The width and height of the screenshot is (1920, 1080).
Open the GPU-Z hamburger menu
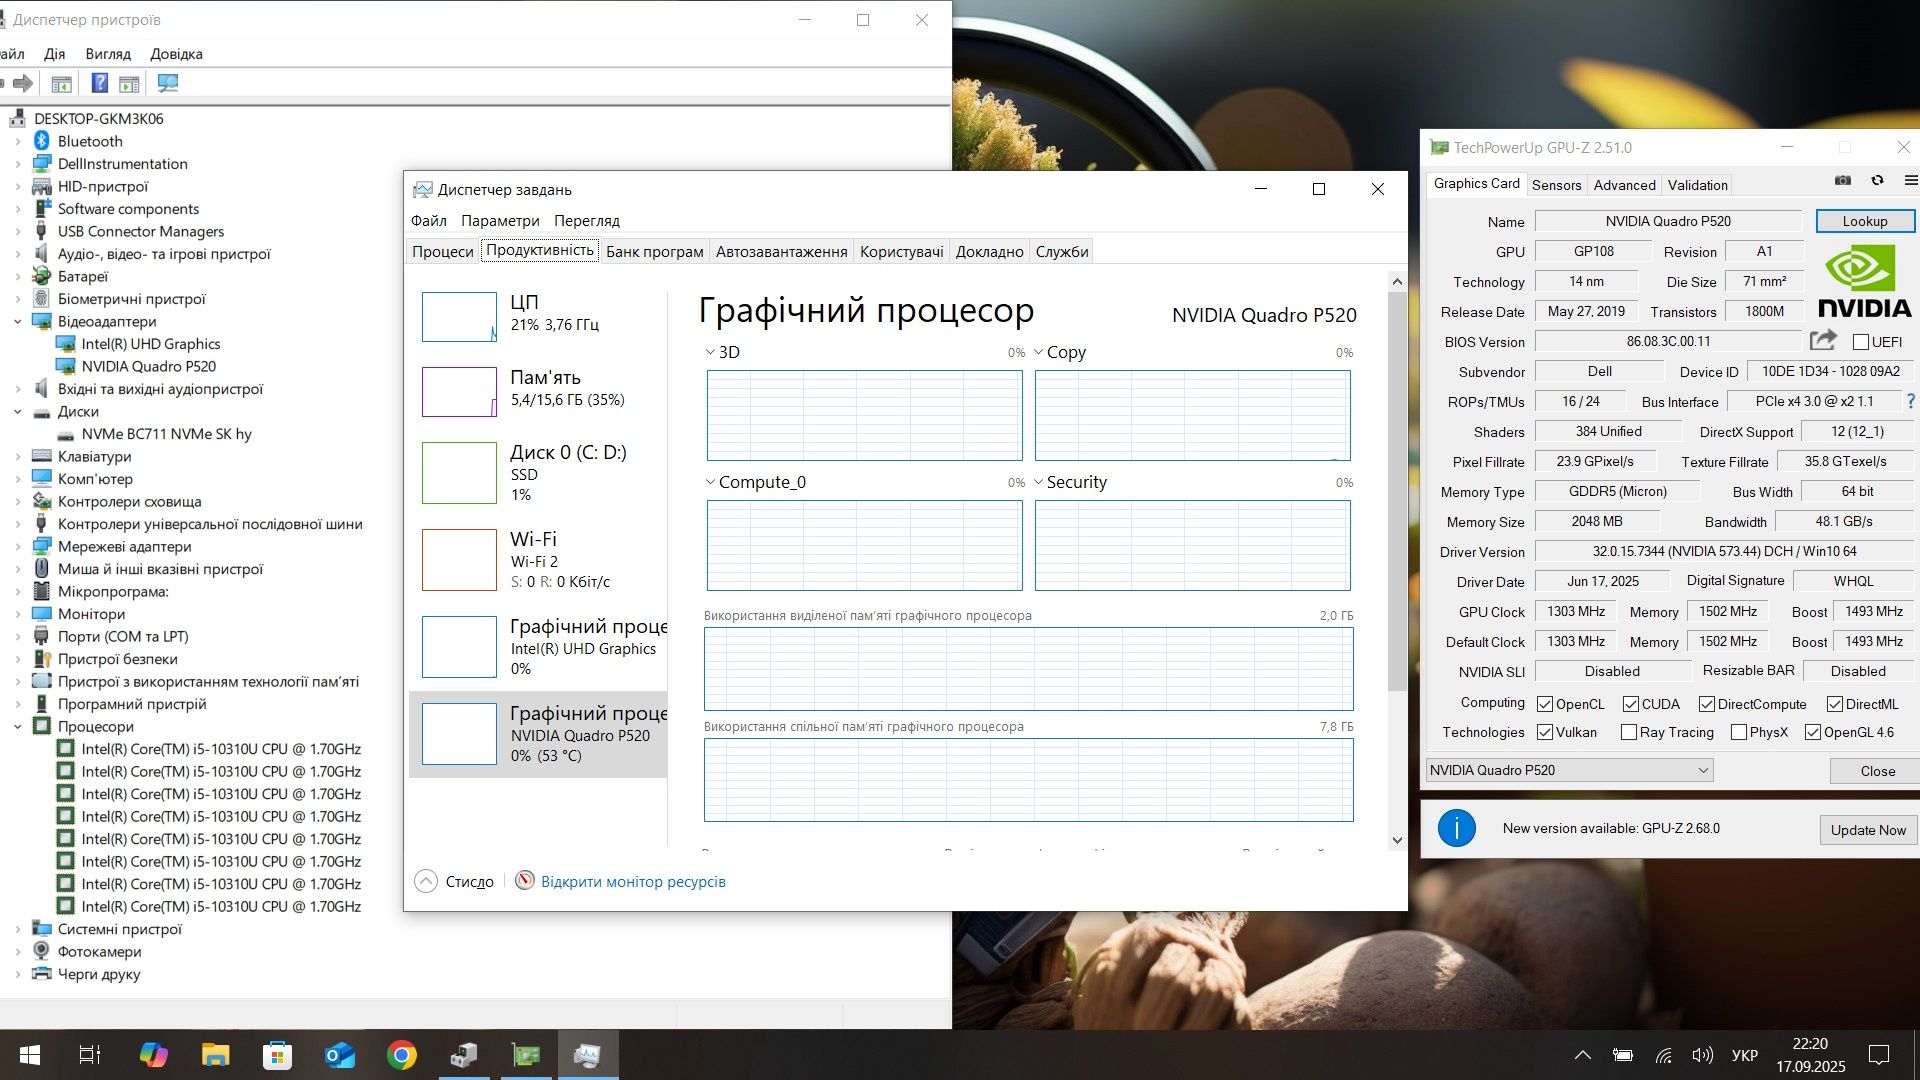pyautogui.click(x=1910, y=181)
